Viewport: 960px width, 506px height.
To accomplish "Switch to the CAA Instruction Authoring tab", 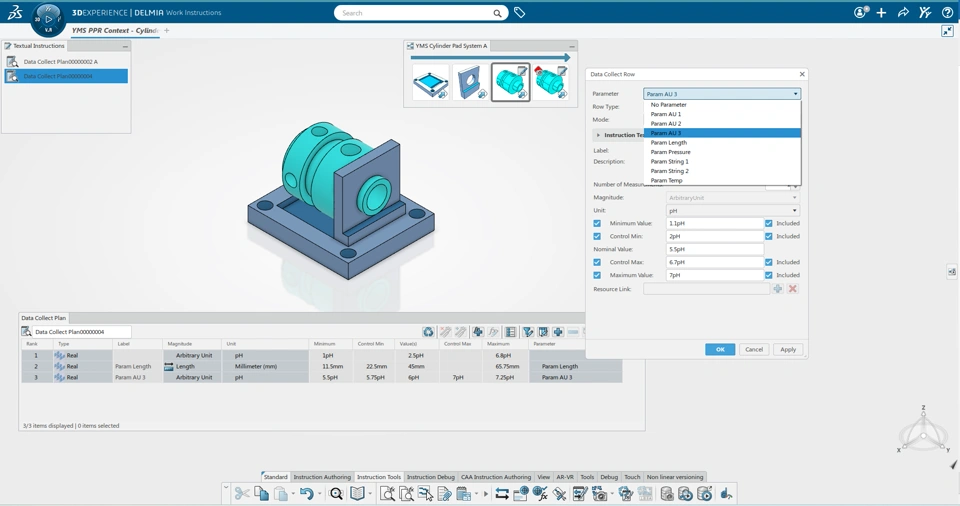I will [496, 477].
